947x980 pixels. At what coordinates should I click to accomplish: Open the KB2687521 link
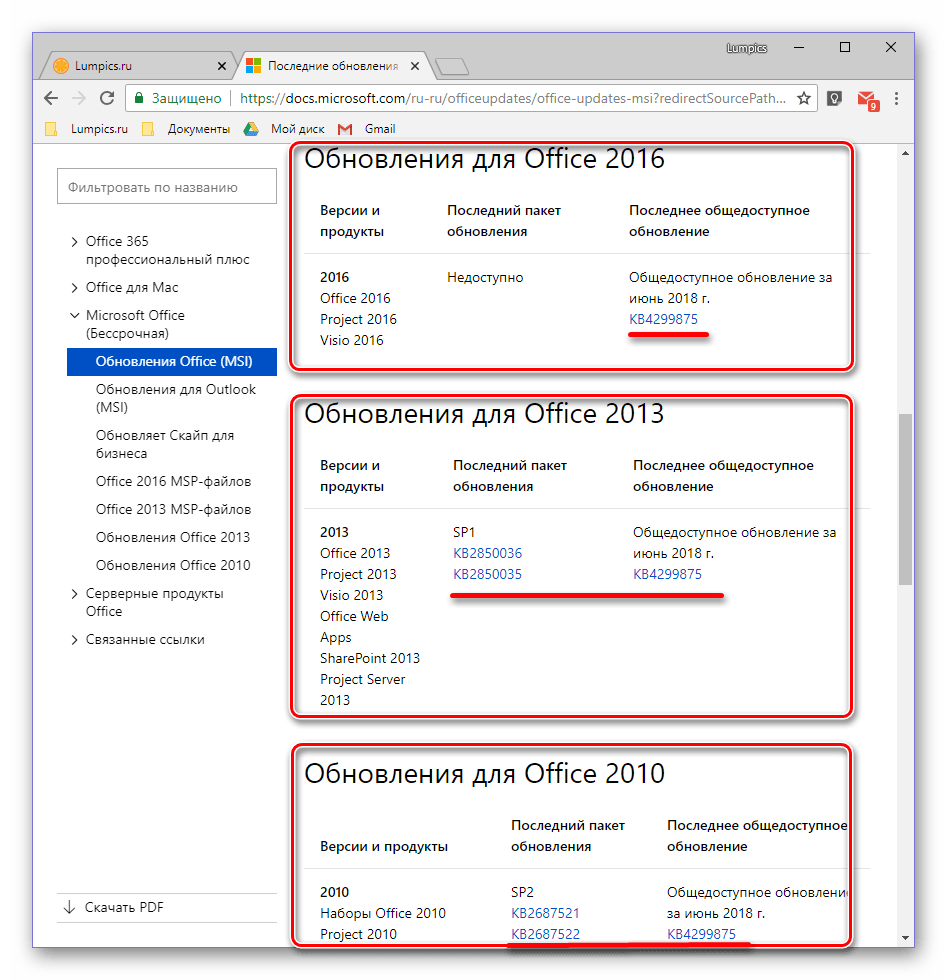(546, 913)
